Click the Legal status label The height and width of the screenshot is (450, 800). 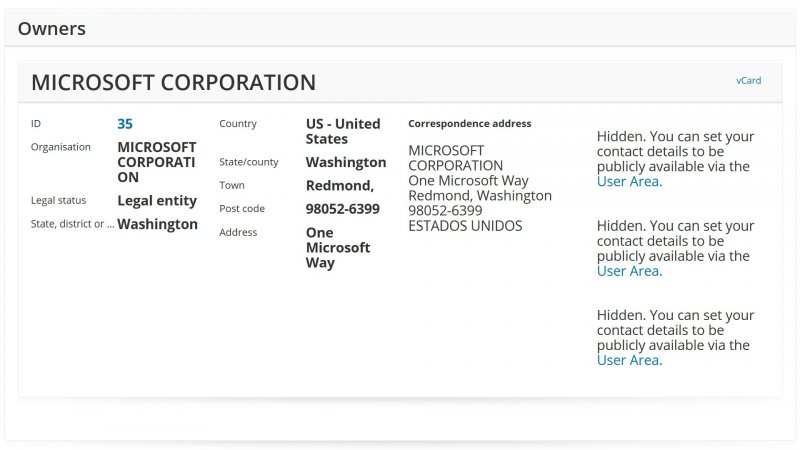pos(58,201)
